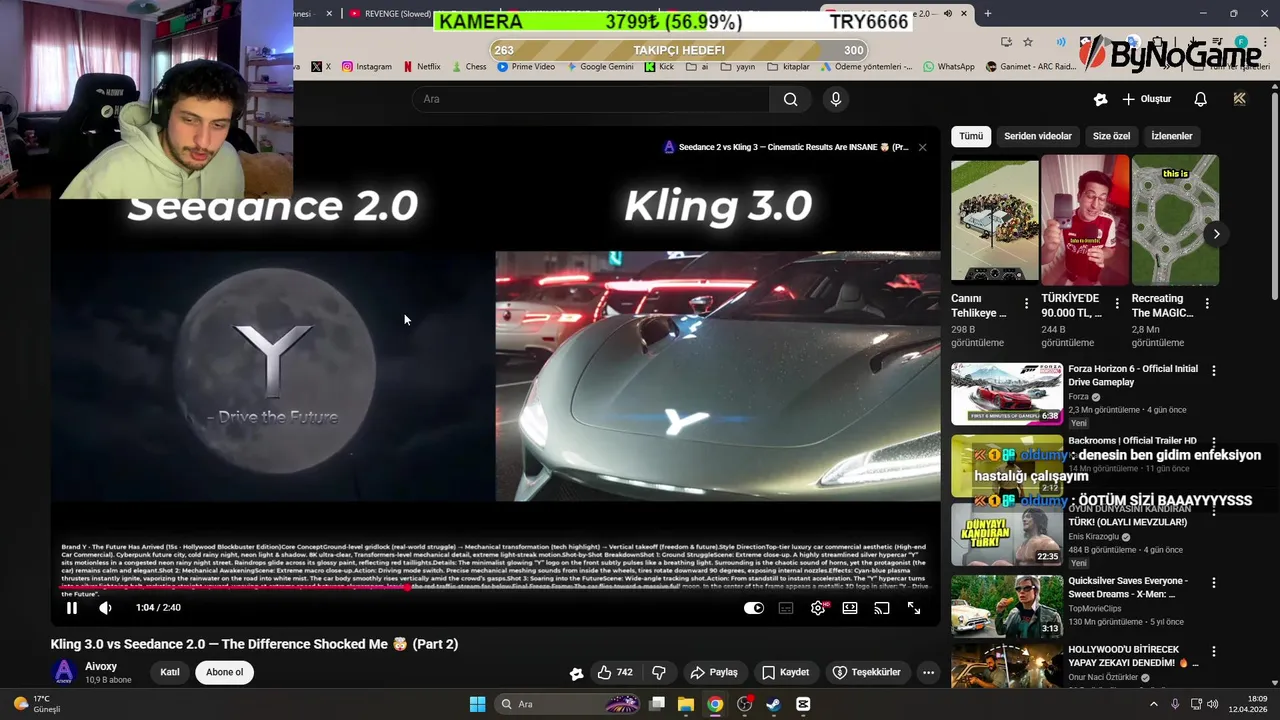Open Kick bookmark
Image resolution: width=1280 pixels, height=720 pixels.
(659, 67)
